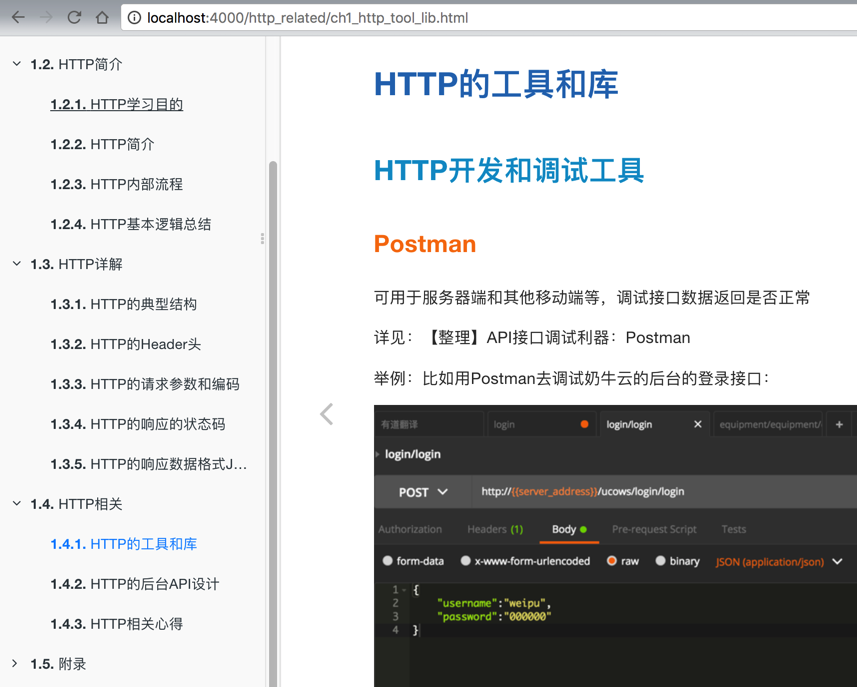The image size is (857, 687).
Task: Click the orange Postman heading
Action: pyautogui.click(x=425, y=244)
